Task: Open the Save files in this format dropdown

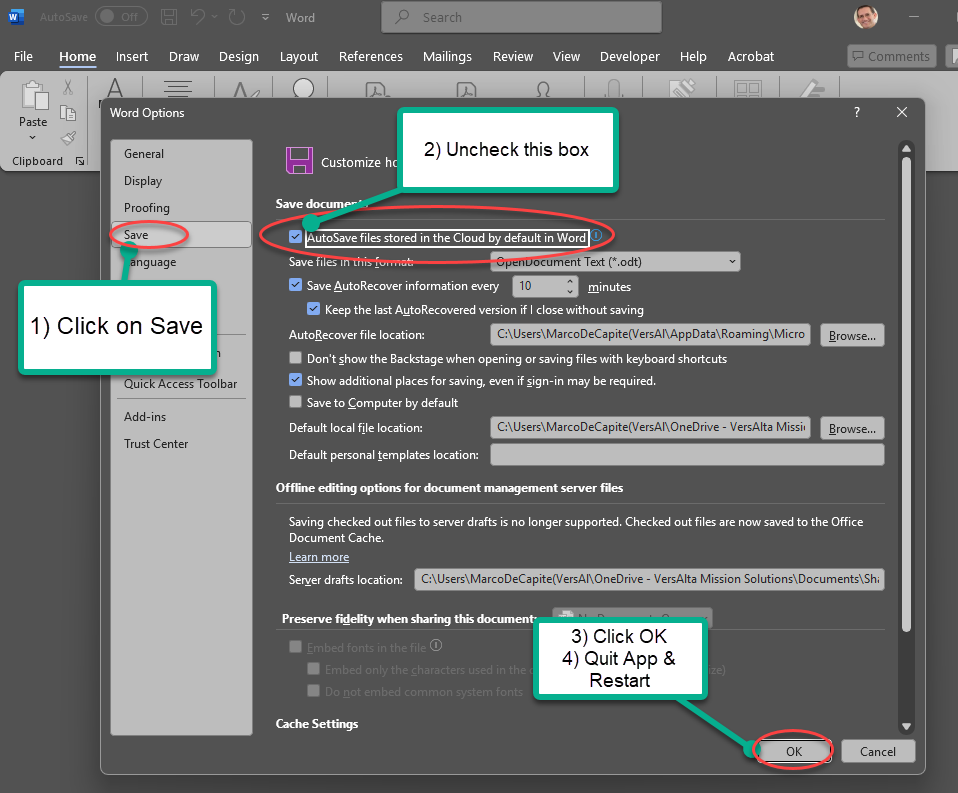Action: [615, 261]
